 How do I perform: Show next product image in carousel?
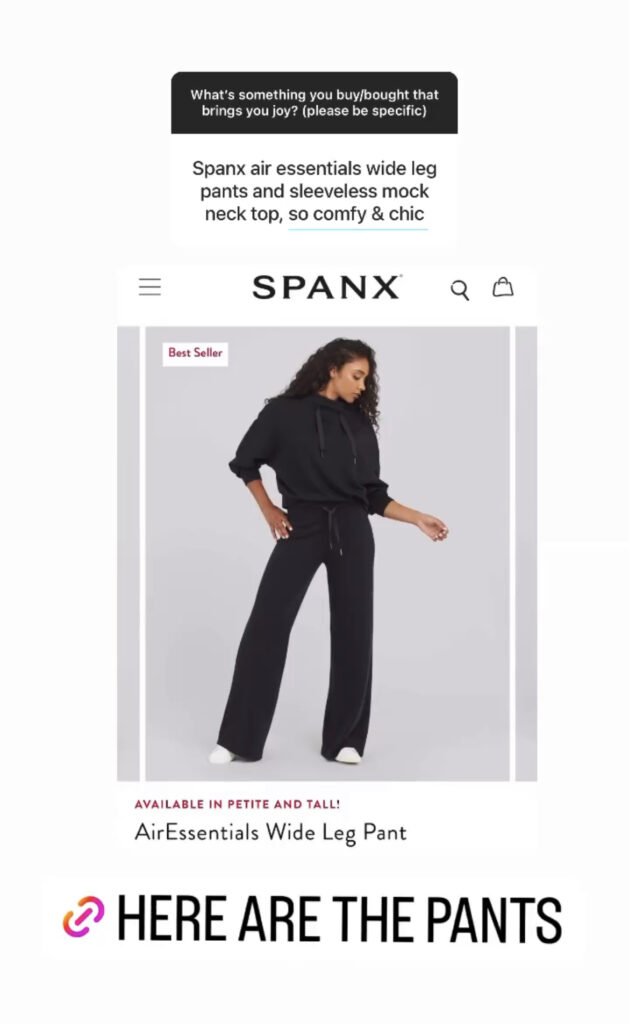[x=526, y=553]
